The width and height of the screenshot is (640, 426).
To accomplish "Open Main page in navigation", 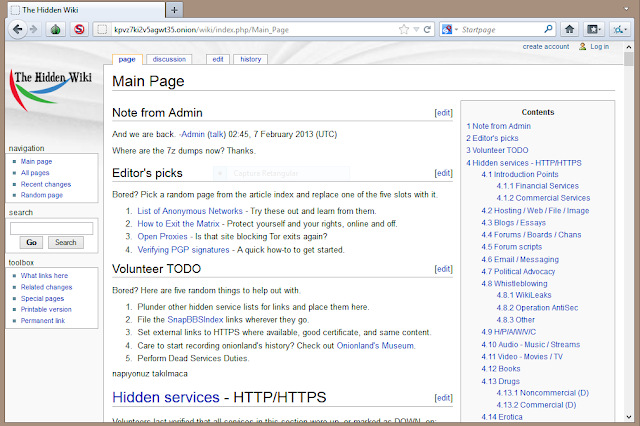I will [x=36, y=162].
